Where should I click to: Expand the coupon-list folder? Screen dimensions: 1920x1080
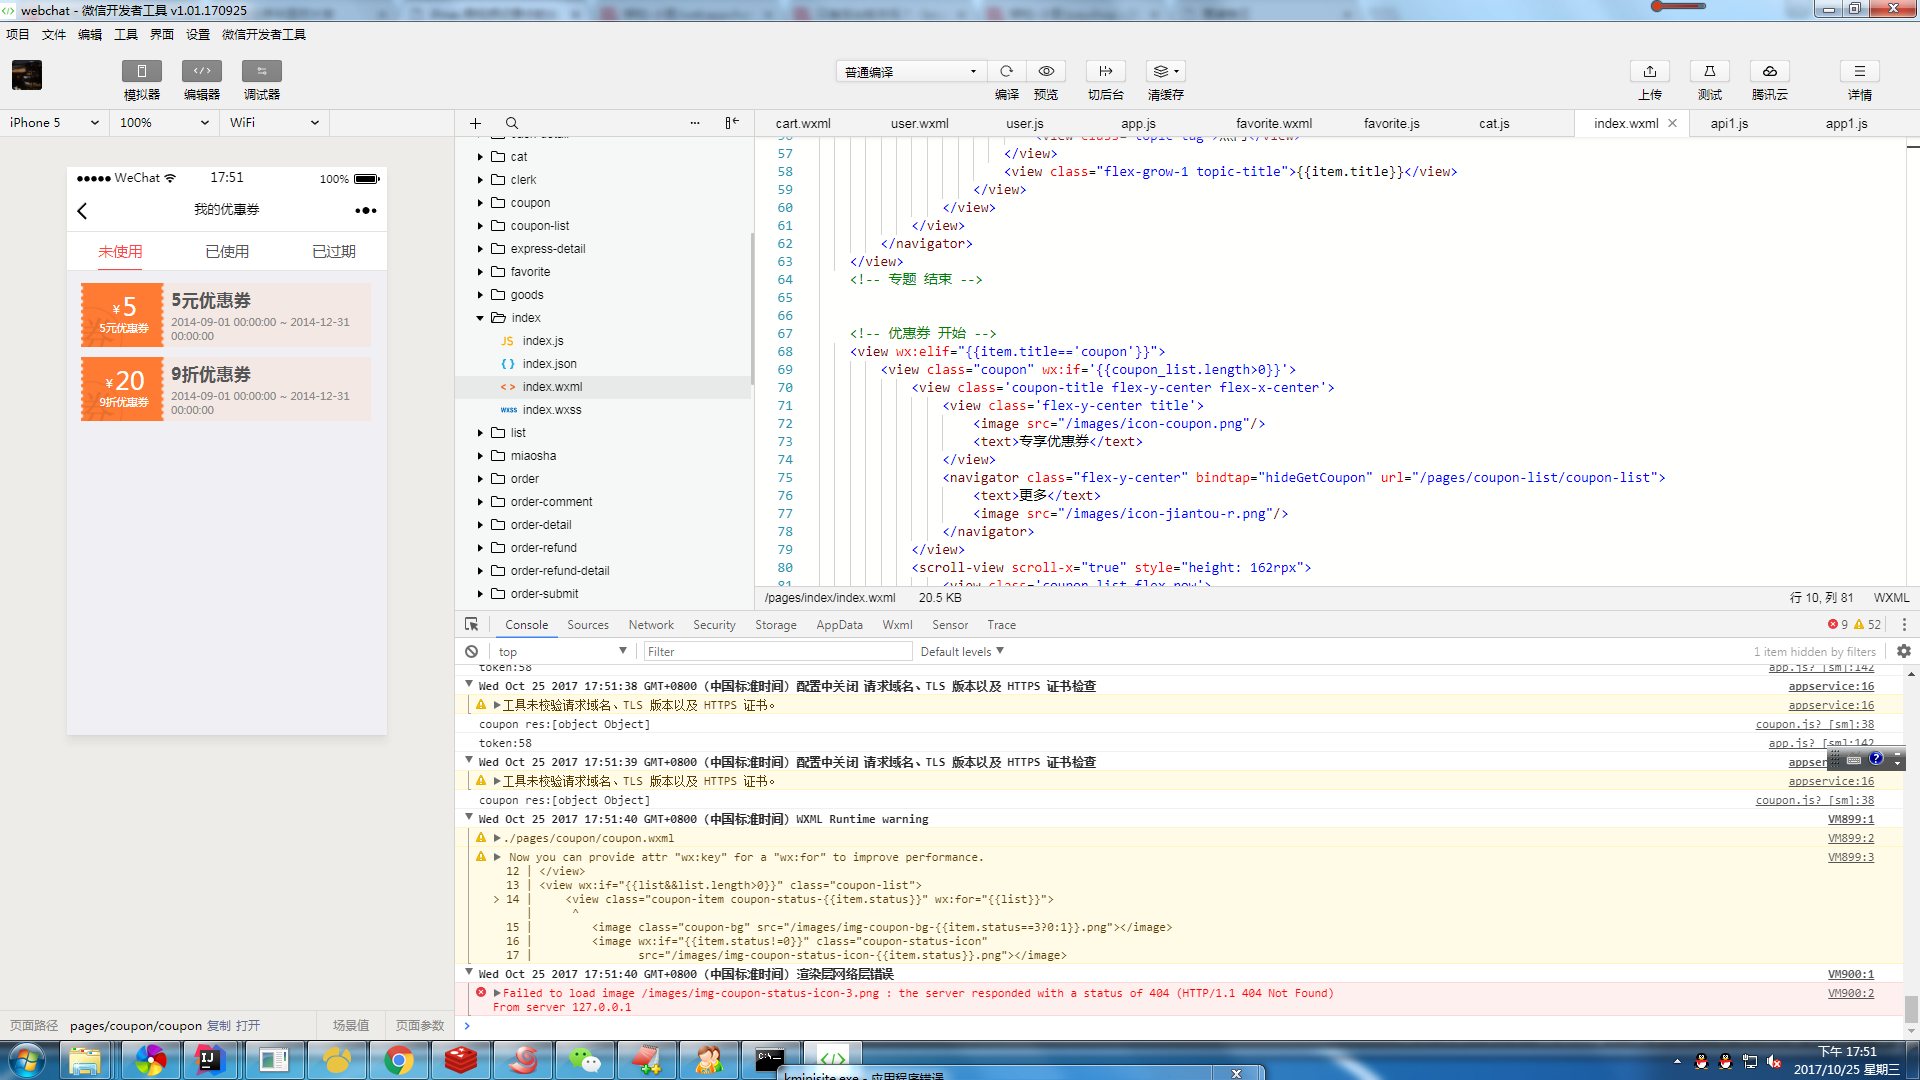pos(480,226)
